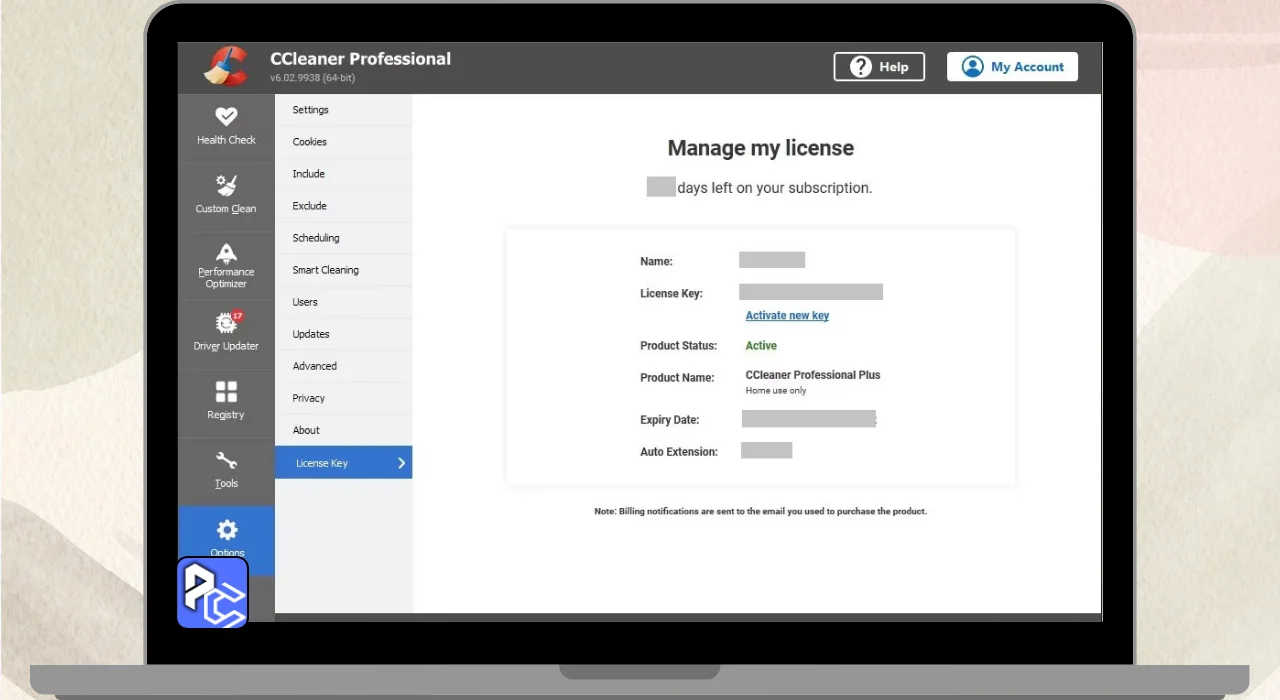
Task: Open Performance Optimizer rocket icon
Action: (x=226, y=253)
